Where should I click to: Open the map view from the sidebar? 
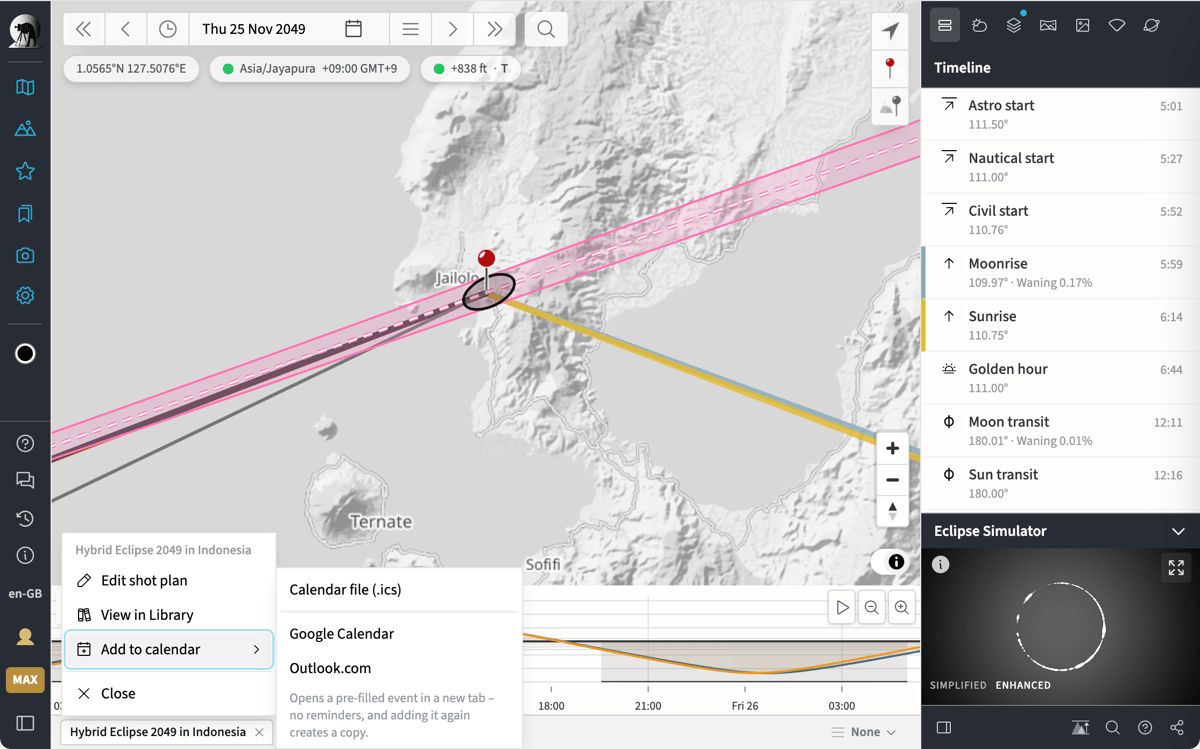pyautogui.click(x=25, y=87)
